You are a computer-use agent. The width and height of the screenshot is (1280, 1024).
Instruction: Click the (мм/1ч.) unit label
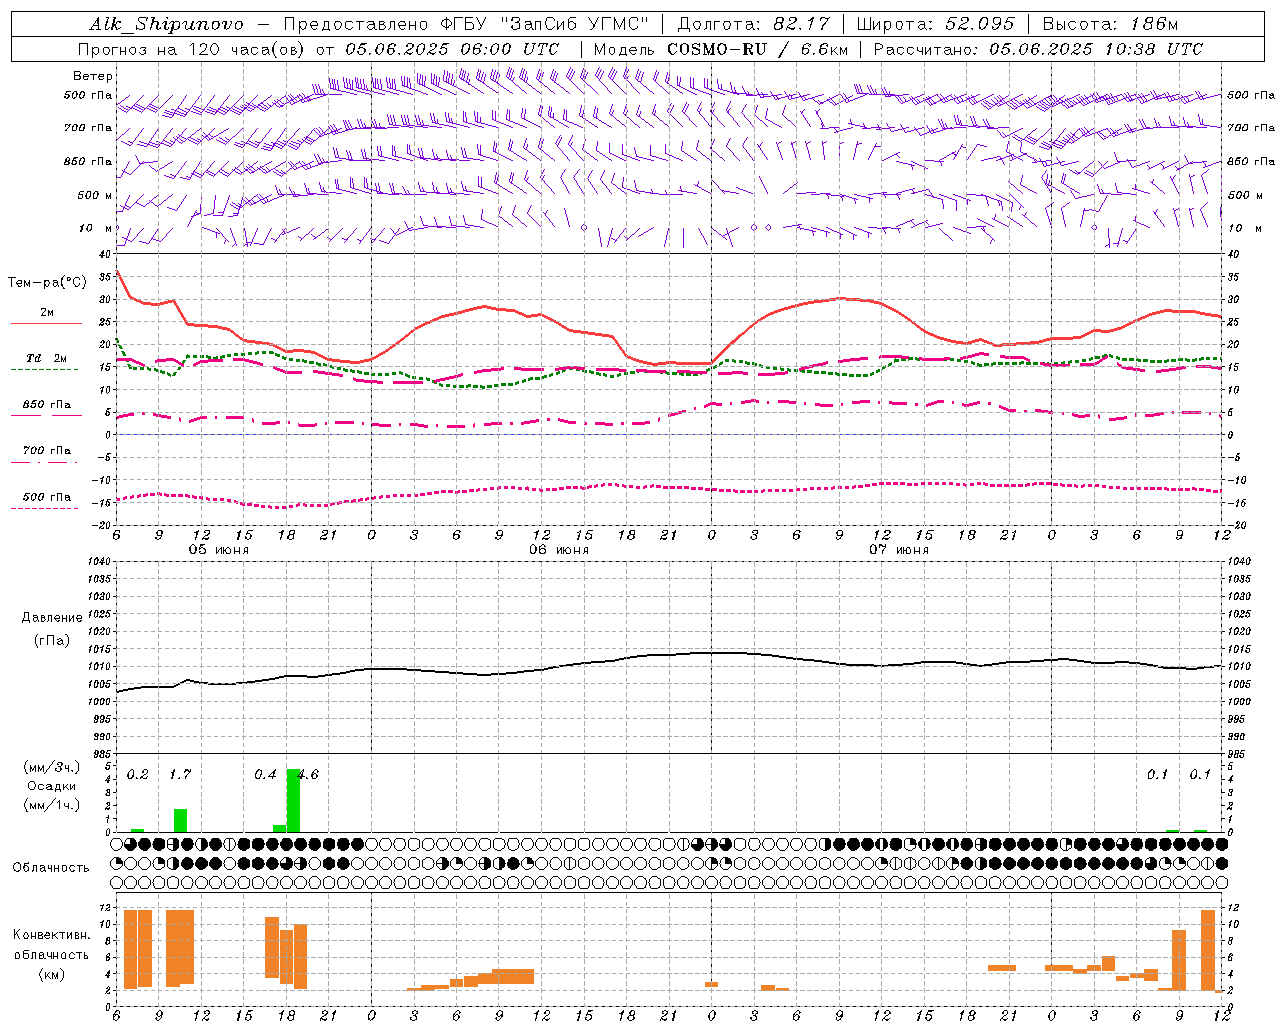(x=51, y=805)
